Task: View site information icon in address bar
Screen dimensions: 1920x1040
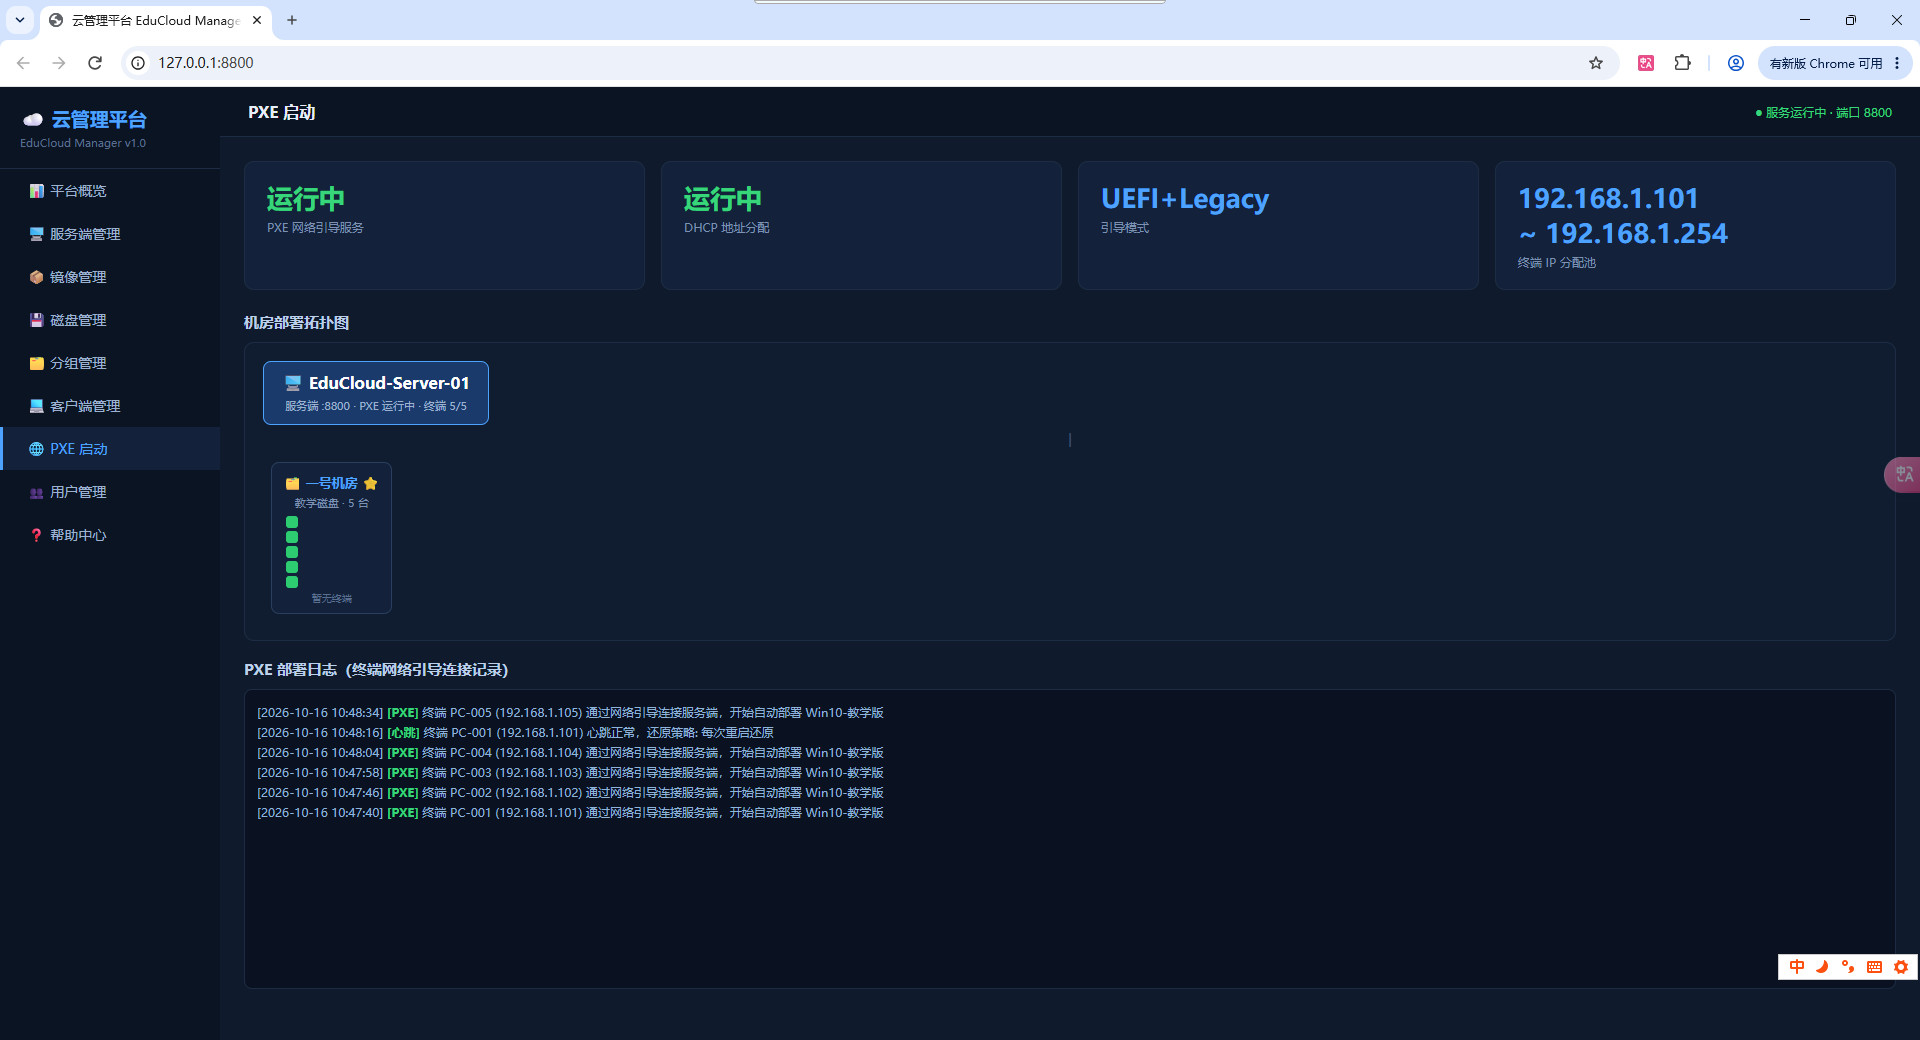Action: point(138,63)
